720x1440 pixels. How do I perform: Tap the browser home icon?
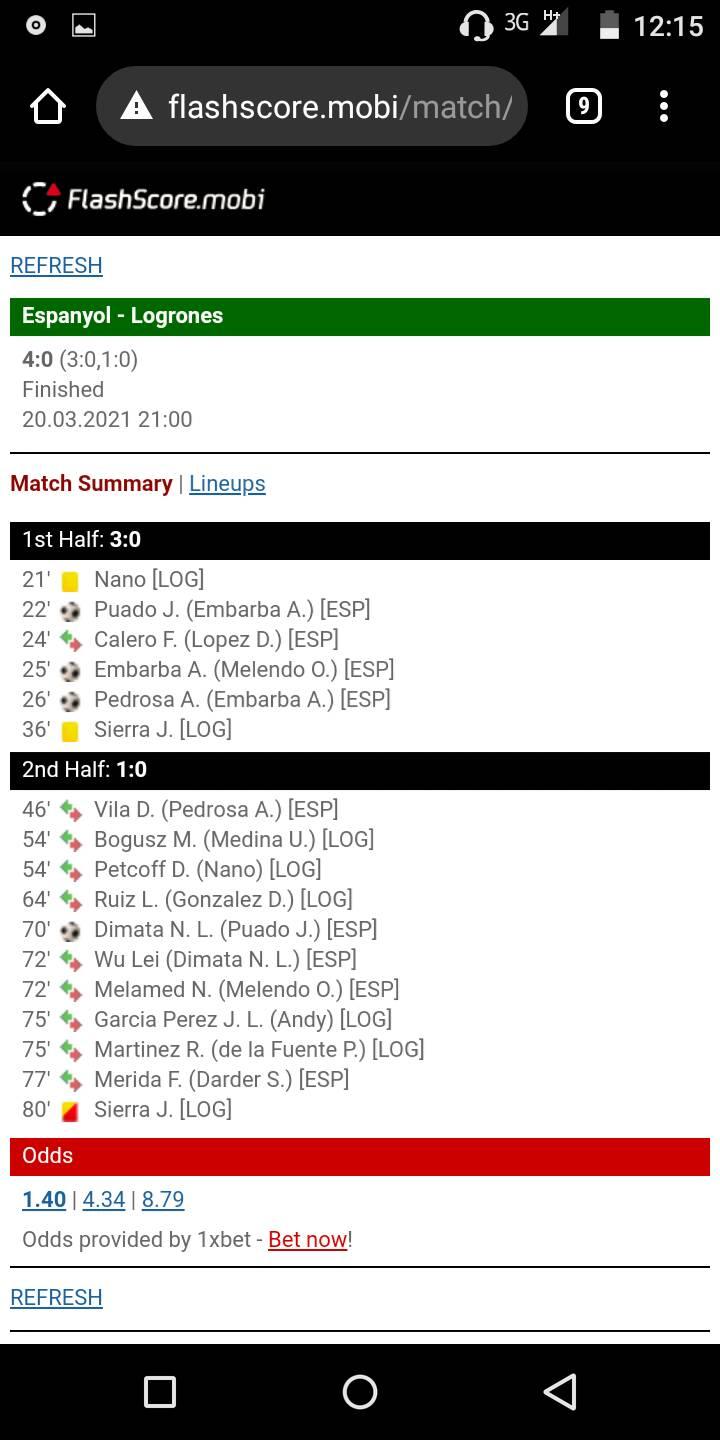pyautogui.click(x=48, y=106)
